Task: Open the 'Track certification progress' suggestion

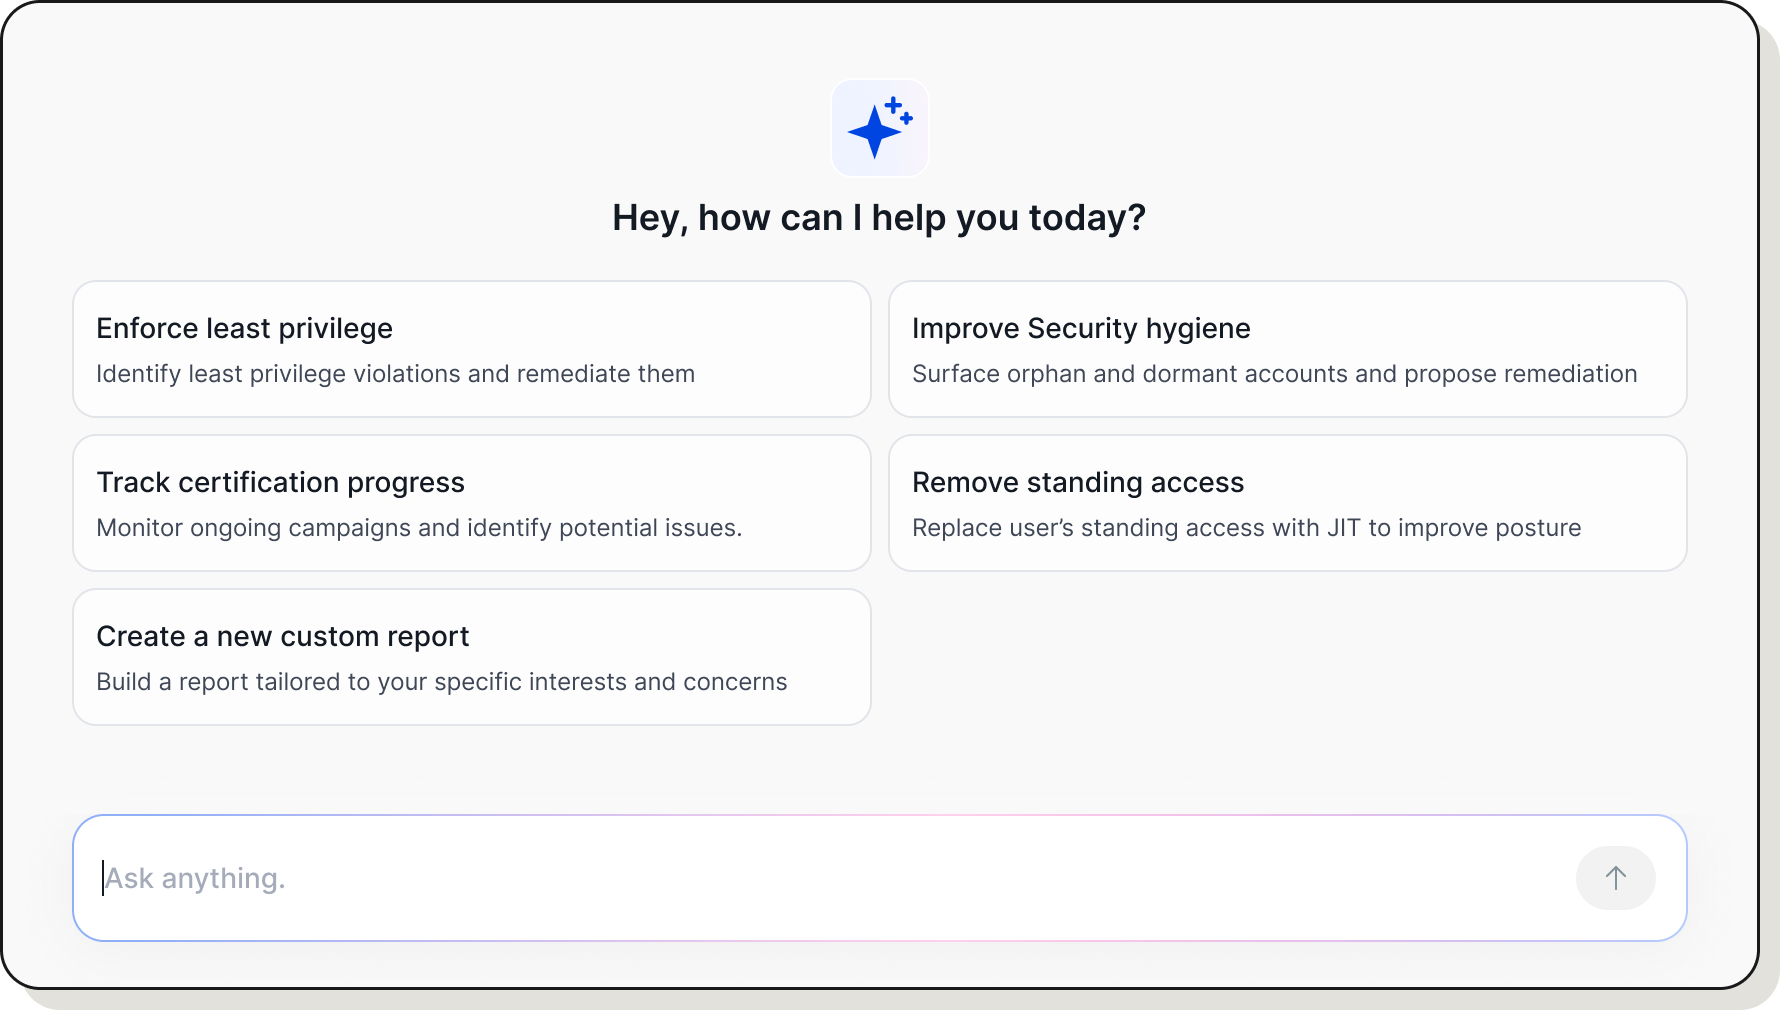Action: coord(471,503)
